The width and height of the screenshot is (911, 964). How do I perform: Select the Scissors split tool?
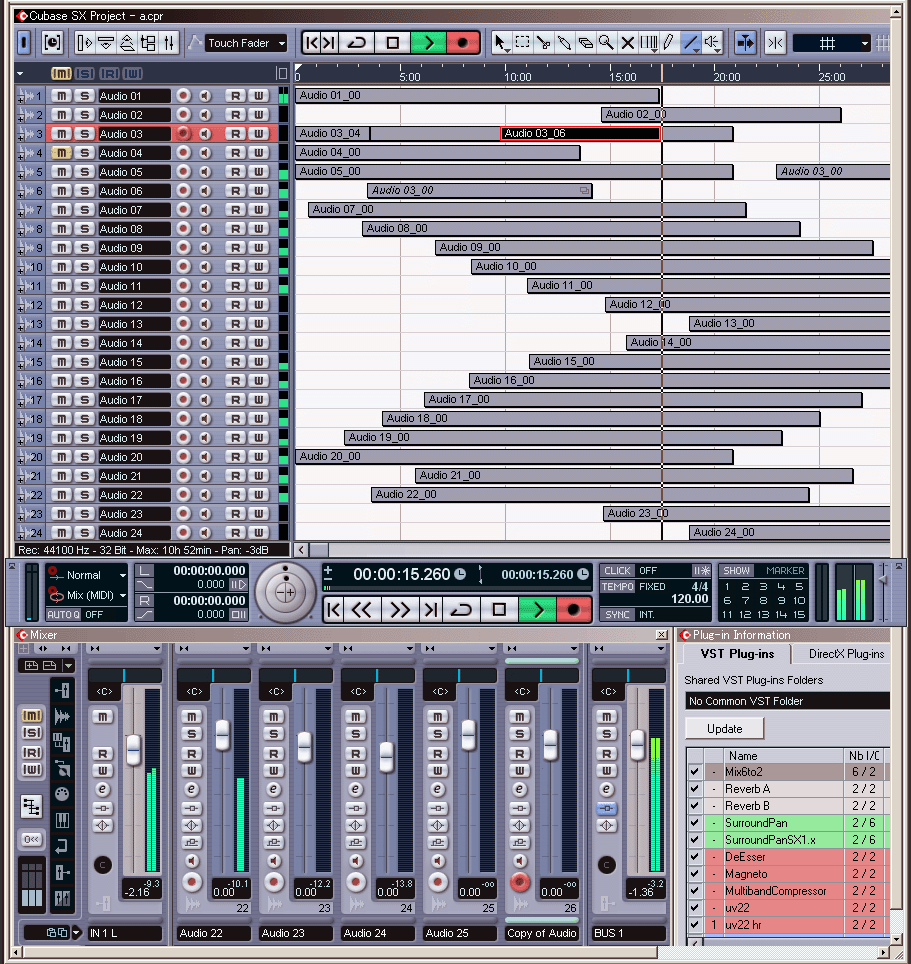(544, 43)
